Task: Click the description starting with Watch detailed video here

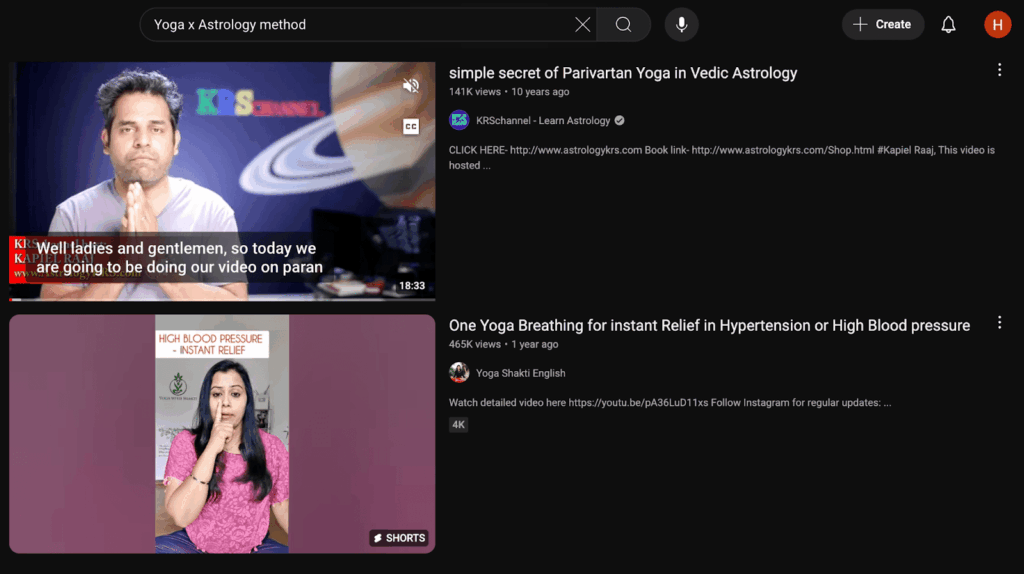Action: 670,403
